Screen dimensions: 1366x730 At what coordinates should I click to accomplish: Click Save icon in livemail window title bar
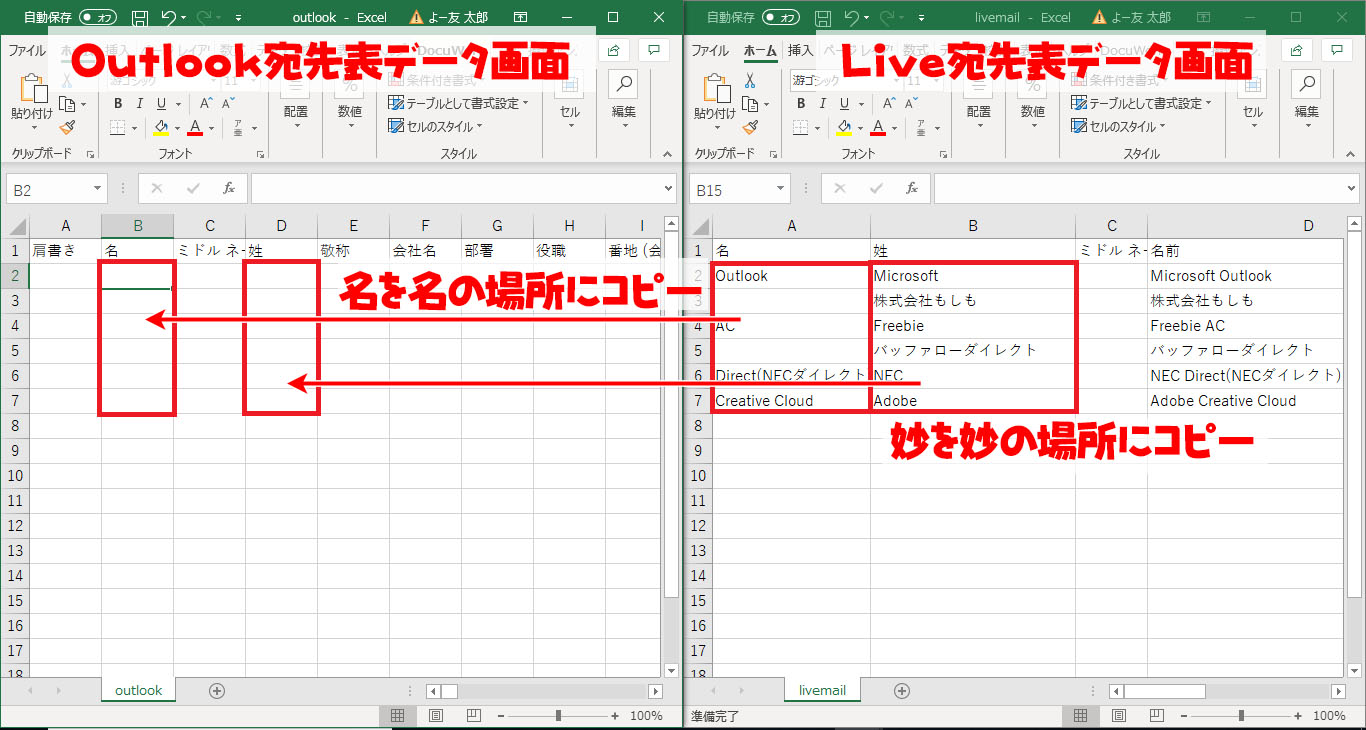pos(823,18)
